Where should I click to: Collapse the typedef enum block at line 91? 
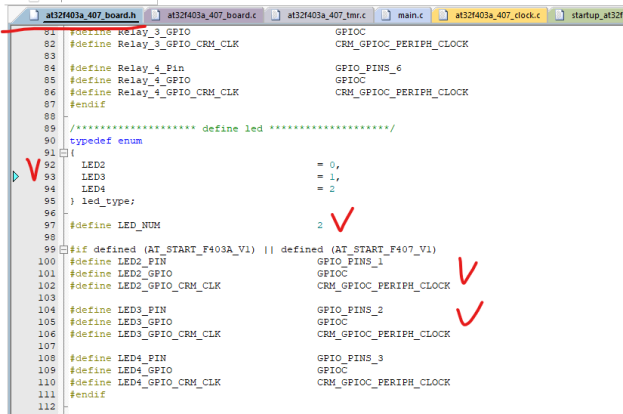(61, 153)
